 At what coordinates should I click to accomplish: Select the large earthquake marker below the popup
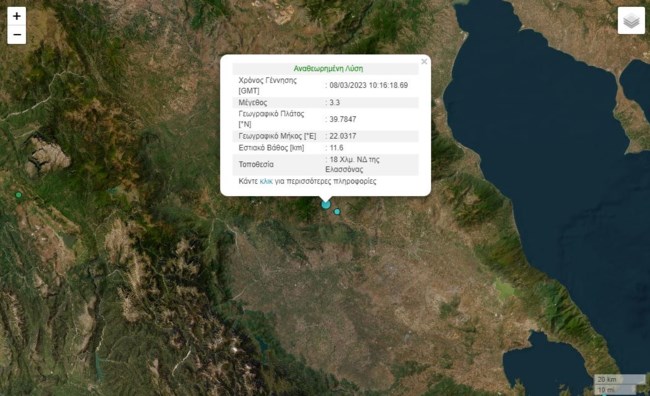pyautogui.click(x=326, y=204)
